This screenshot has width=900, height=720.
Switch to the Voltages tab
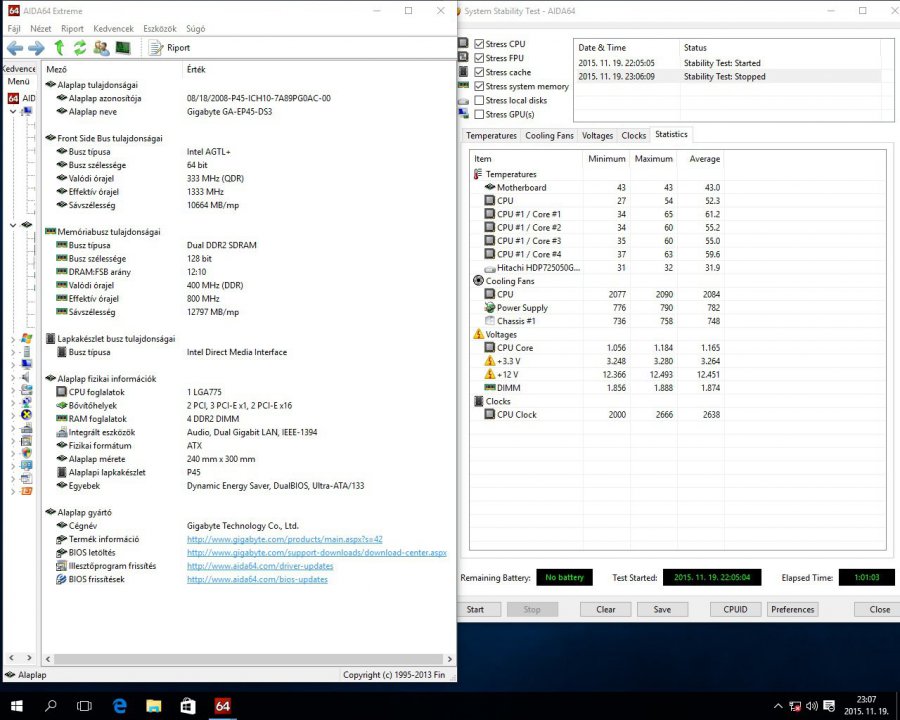pos(598,136)
